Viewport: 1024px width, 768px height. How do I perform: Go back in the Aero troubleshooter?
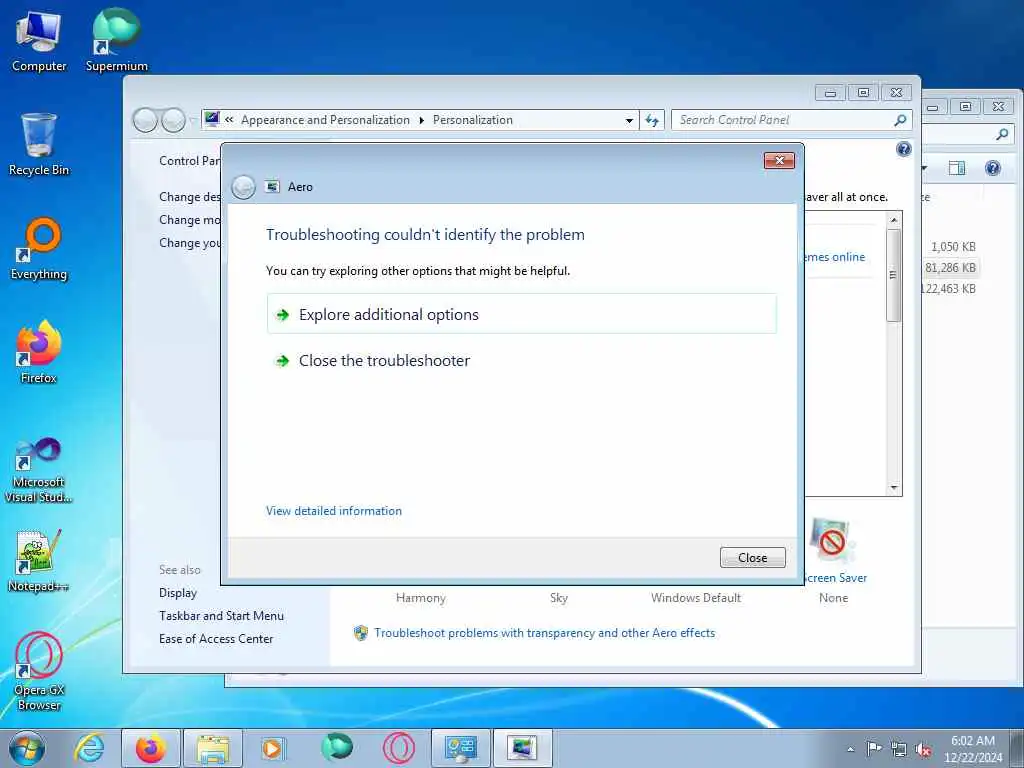243,187
